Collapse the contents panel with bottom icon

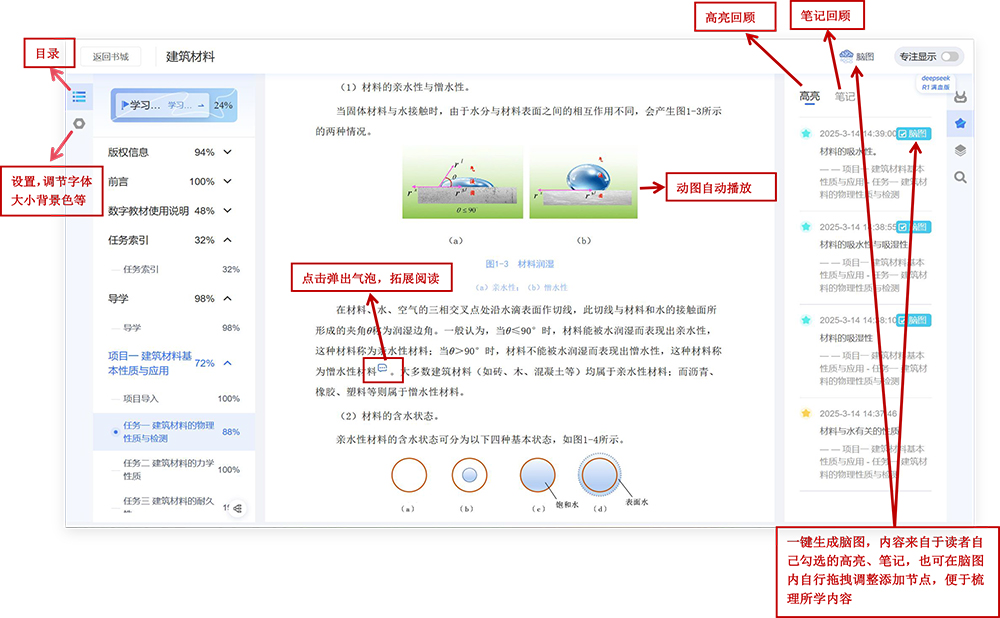238,508
